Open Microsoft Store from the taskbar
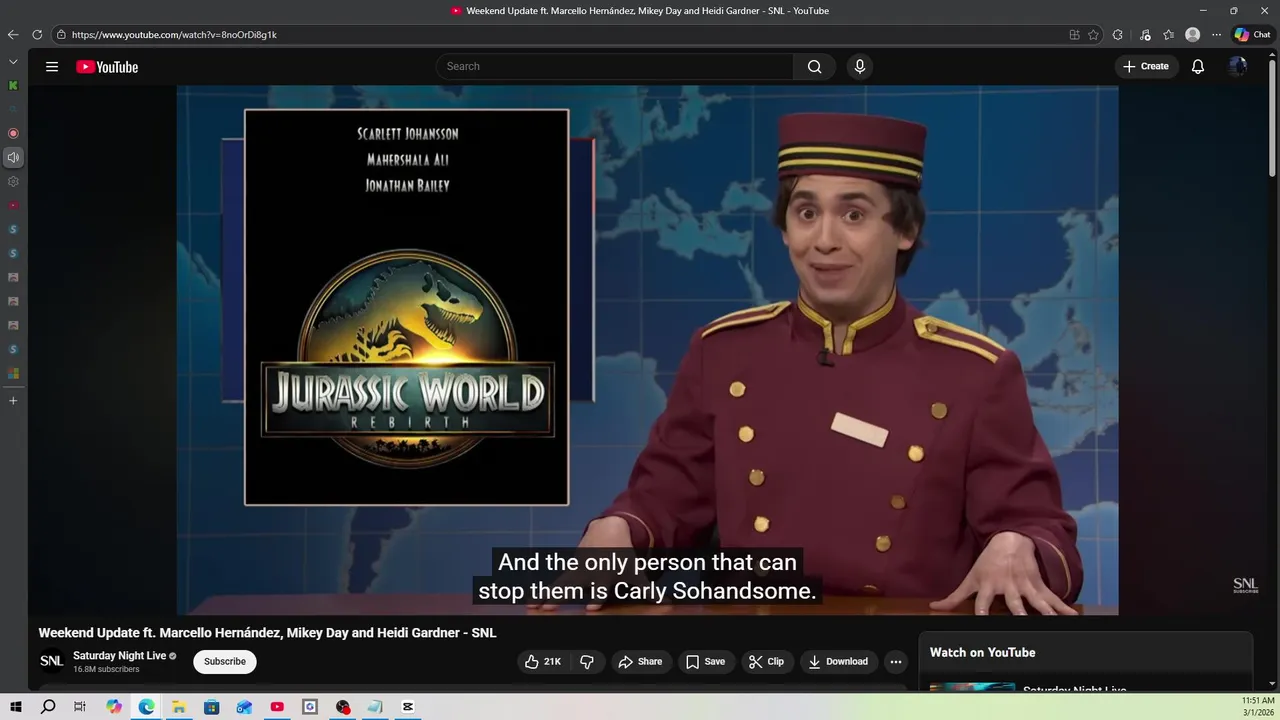Screen dimensions: 1280x720 click(x=211, y=707)
